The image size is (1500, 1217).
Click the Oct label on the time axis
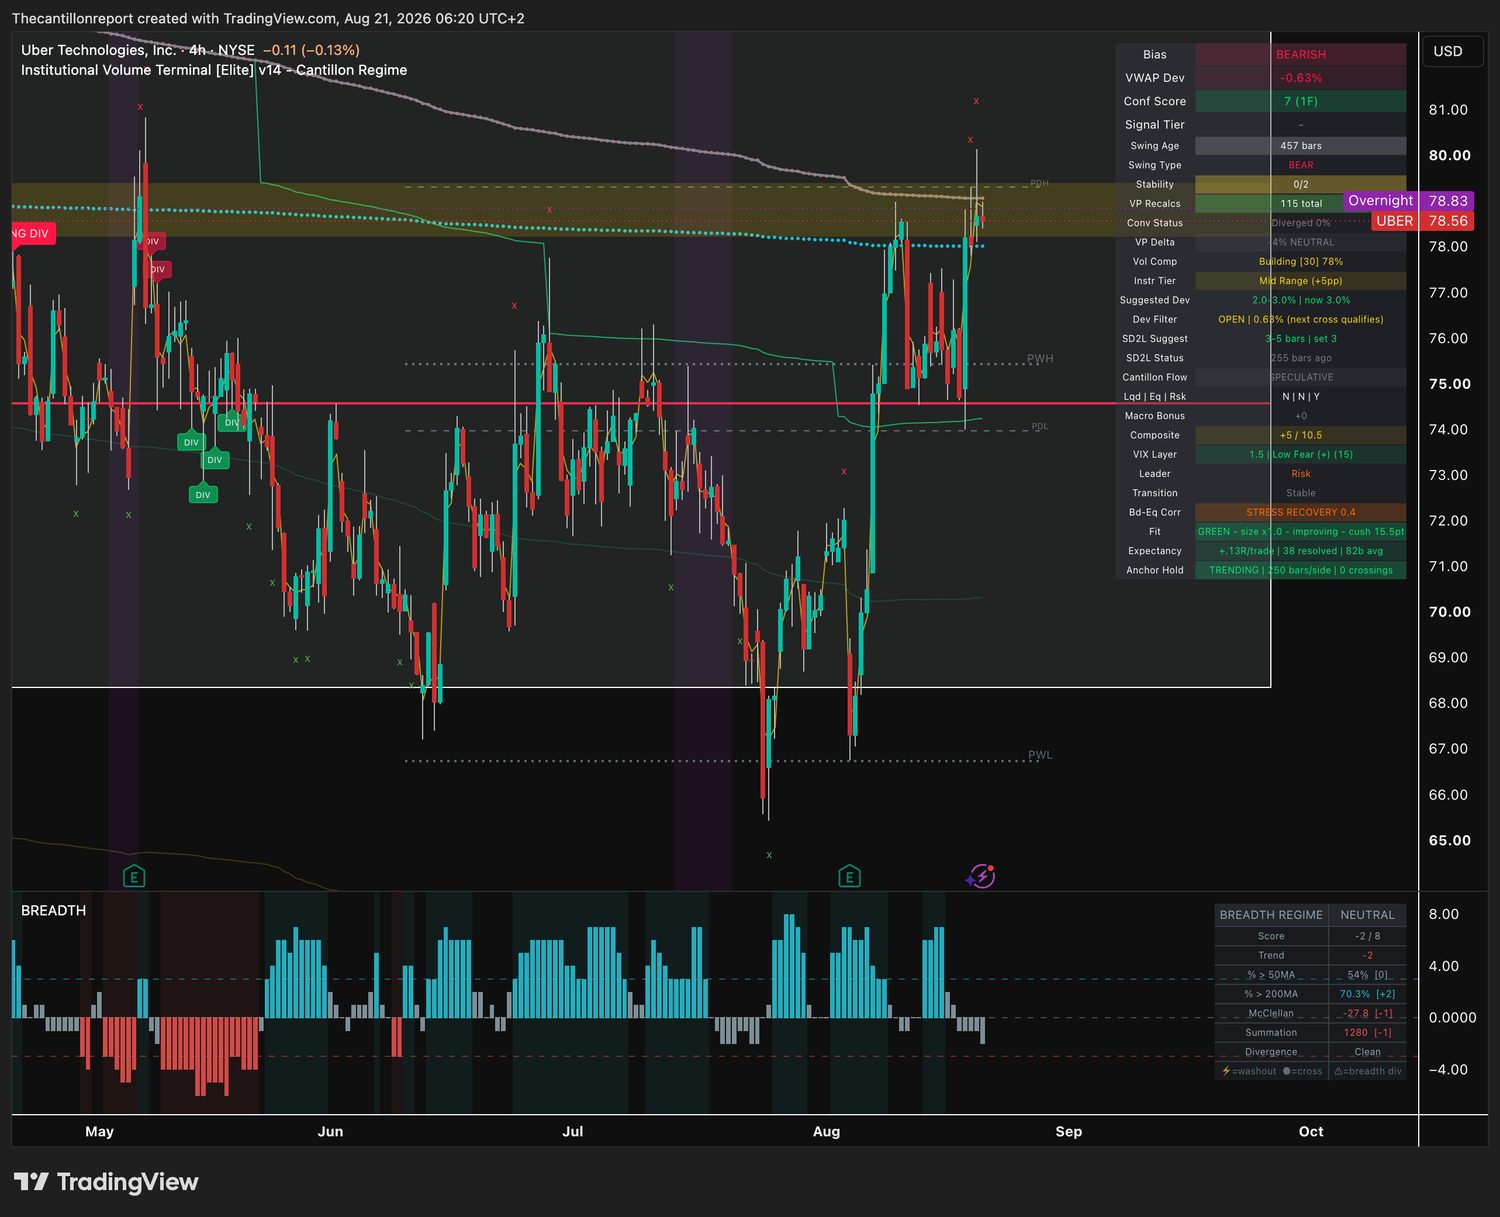pos(1311,1131)
